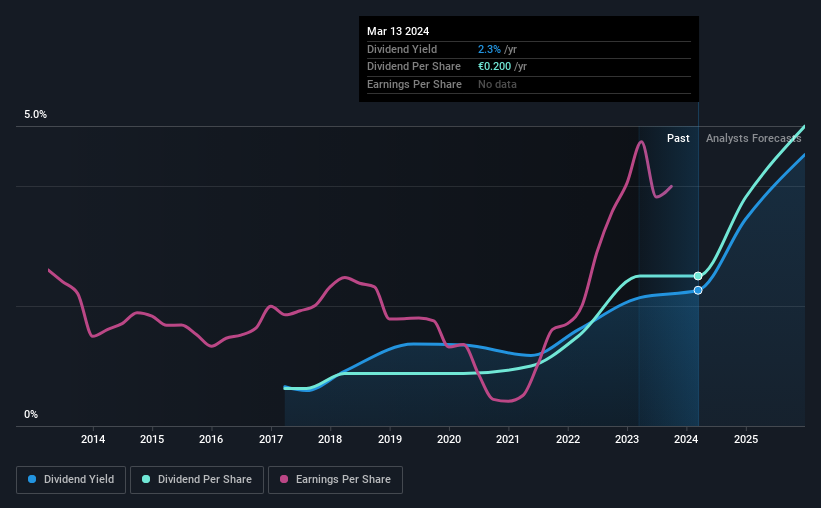Click the 2020 x-axis year label
Screen dimensions: 821x508
(x=449, y=439)
